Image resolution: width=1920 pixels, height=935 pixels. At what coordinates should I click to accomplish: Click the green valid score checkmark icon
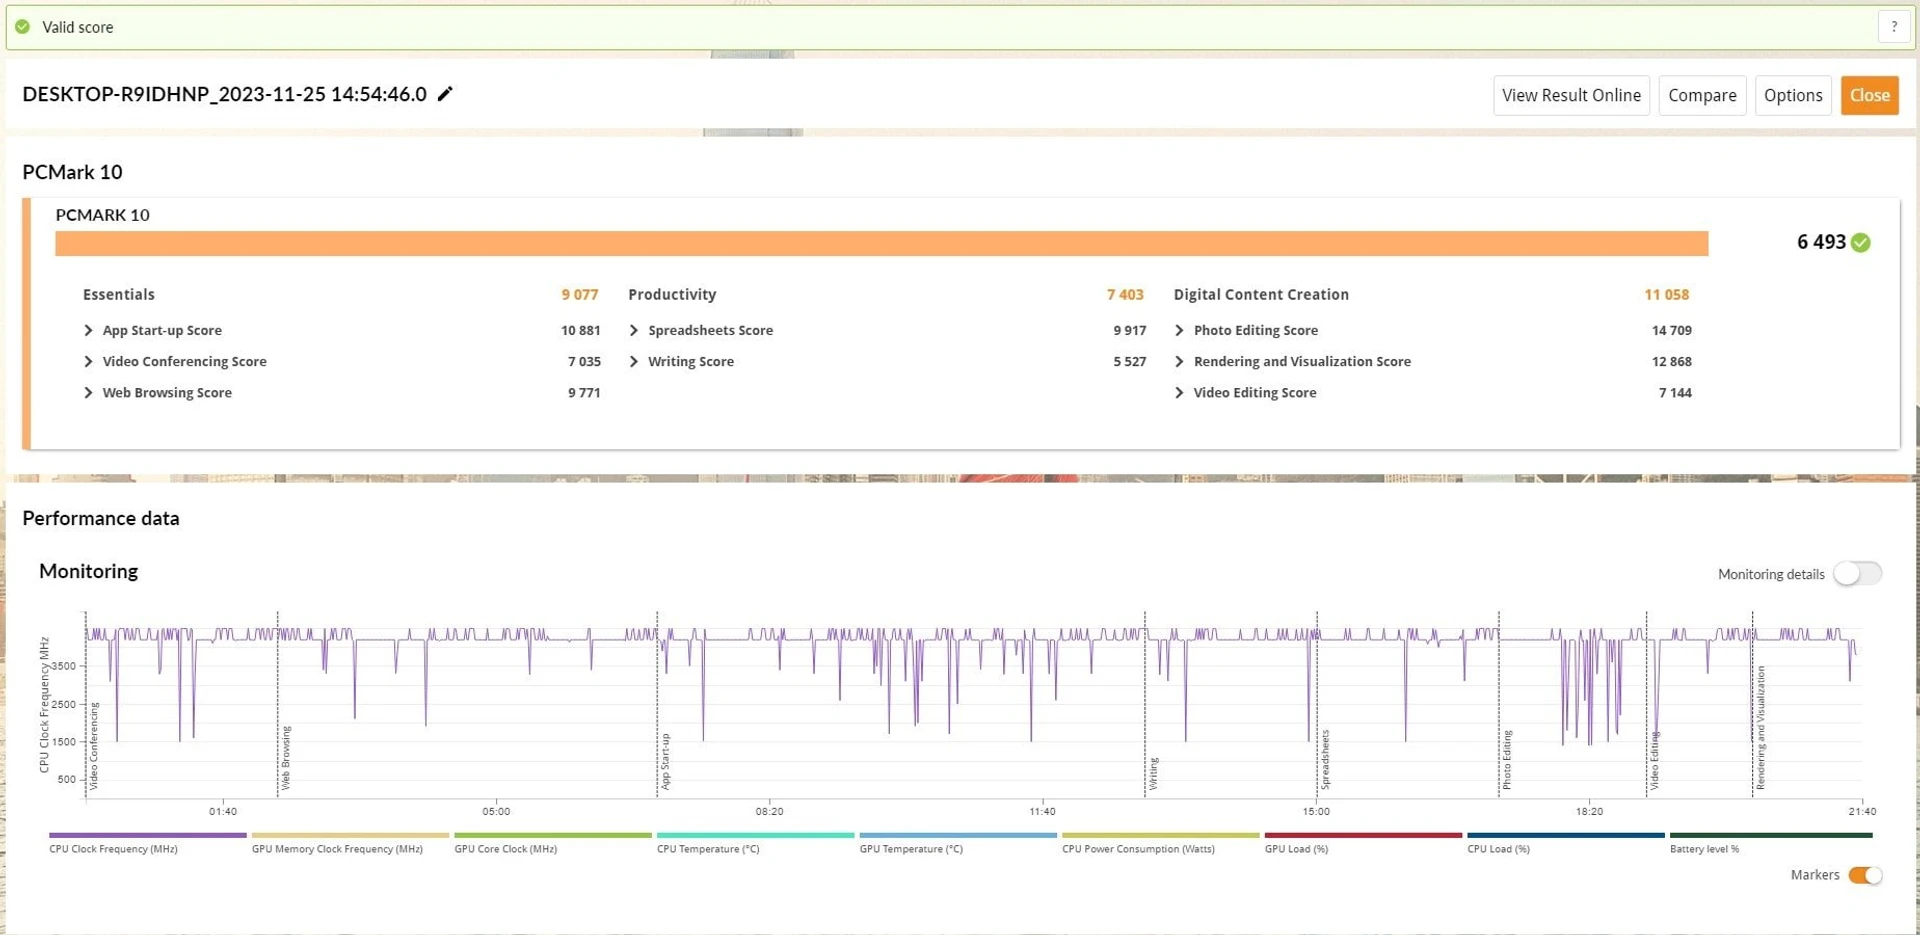click(x=23, y=27)
